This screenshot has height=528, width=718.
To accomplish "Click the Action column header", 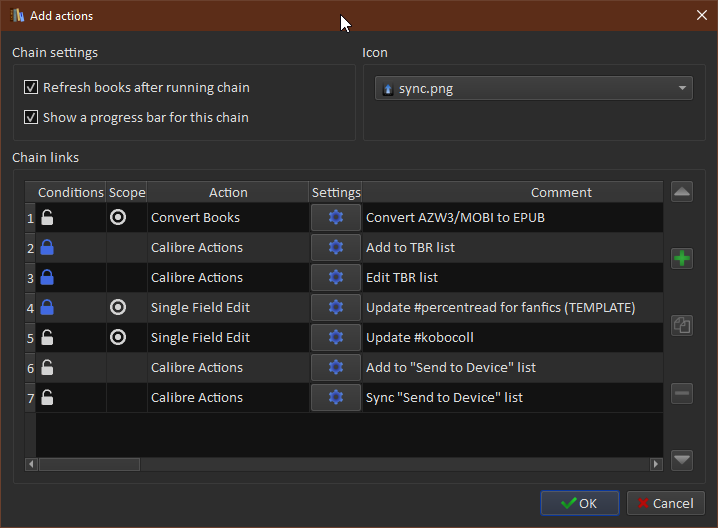I will (228, 192).
